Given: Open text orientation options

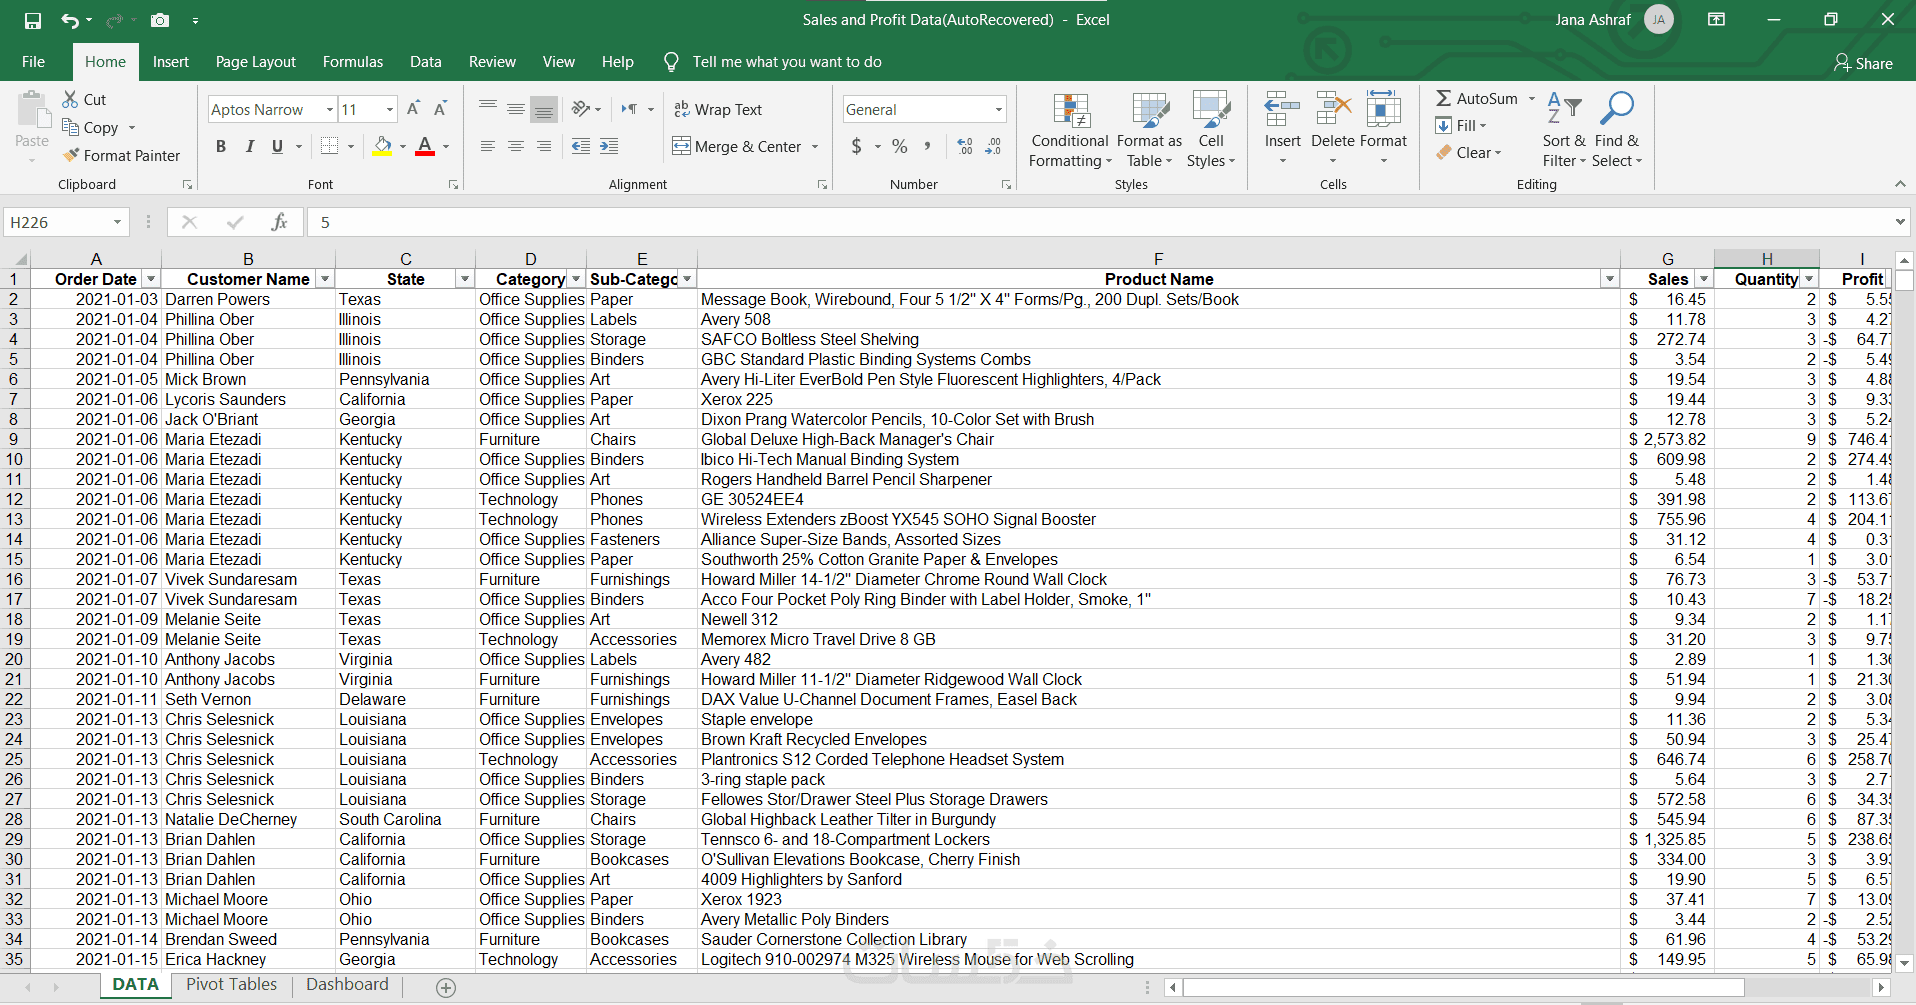Looking at the screenshot, I should [586, 109].
